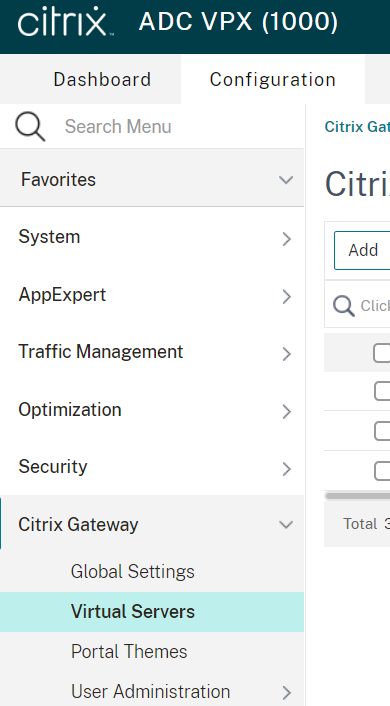
Task: Select the Configuration tab
Action: click(273, 80)
